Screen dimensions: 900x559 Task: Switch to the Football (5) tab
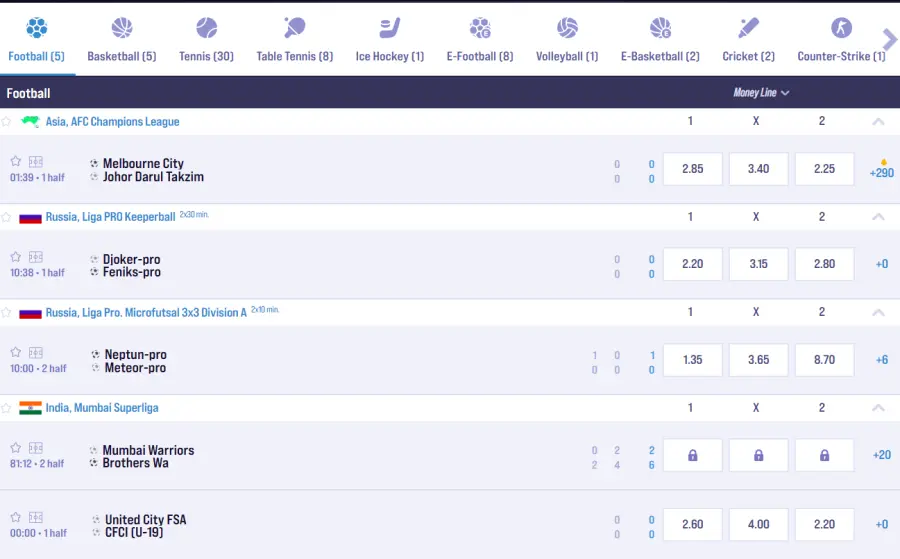pos(37,56)
